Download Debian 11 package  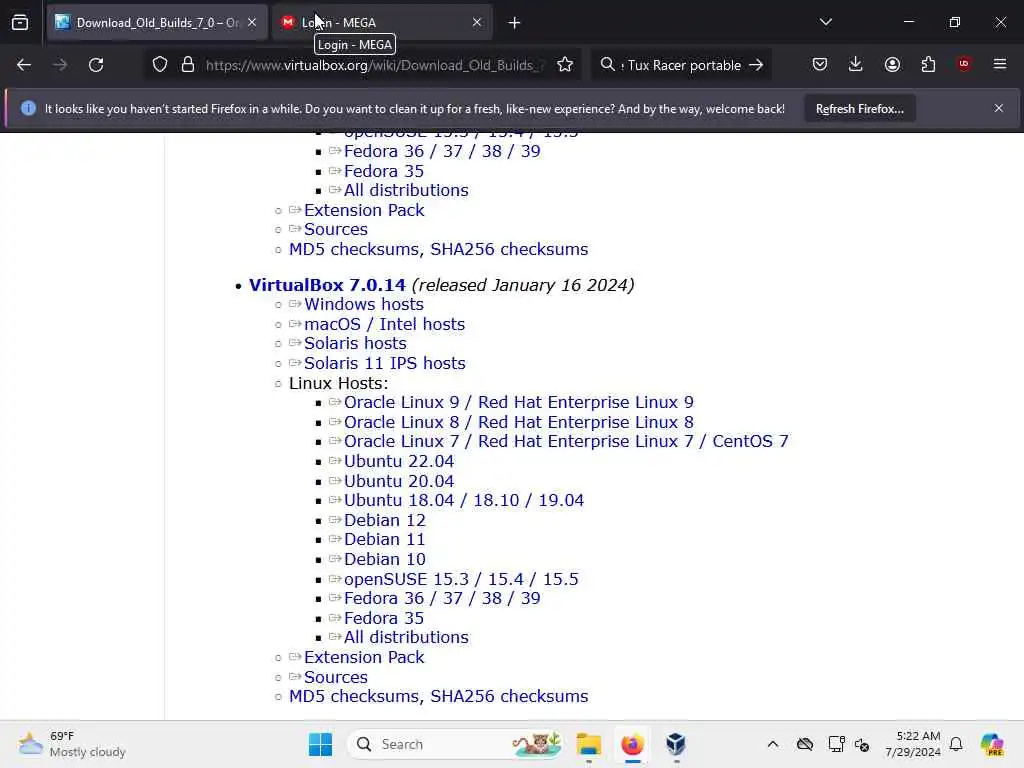(385, 539)
